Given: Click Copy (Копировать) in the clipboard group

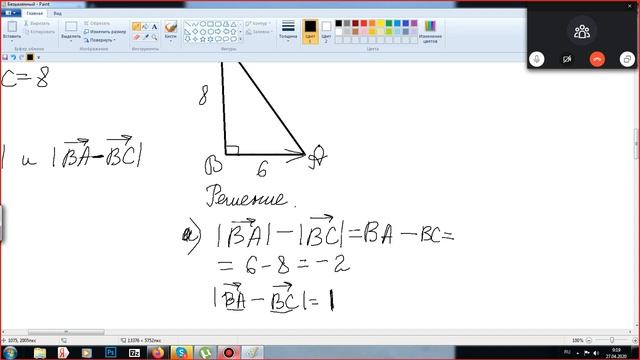Looking at the screenshot, I should pyautogui.click(x=39, y=31).
